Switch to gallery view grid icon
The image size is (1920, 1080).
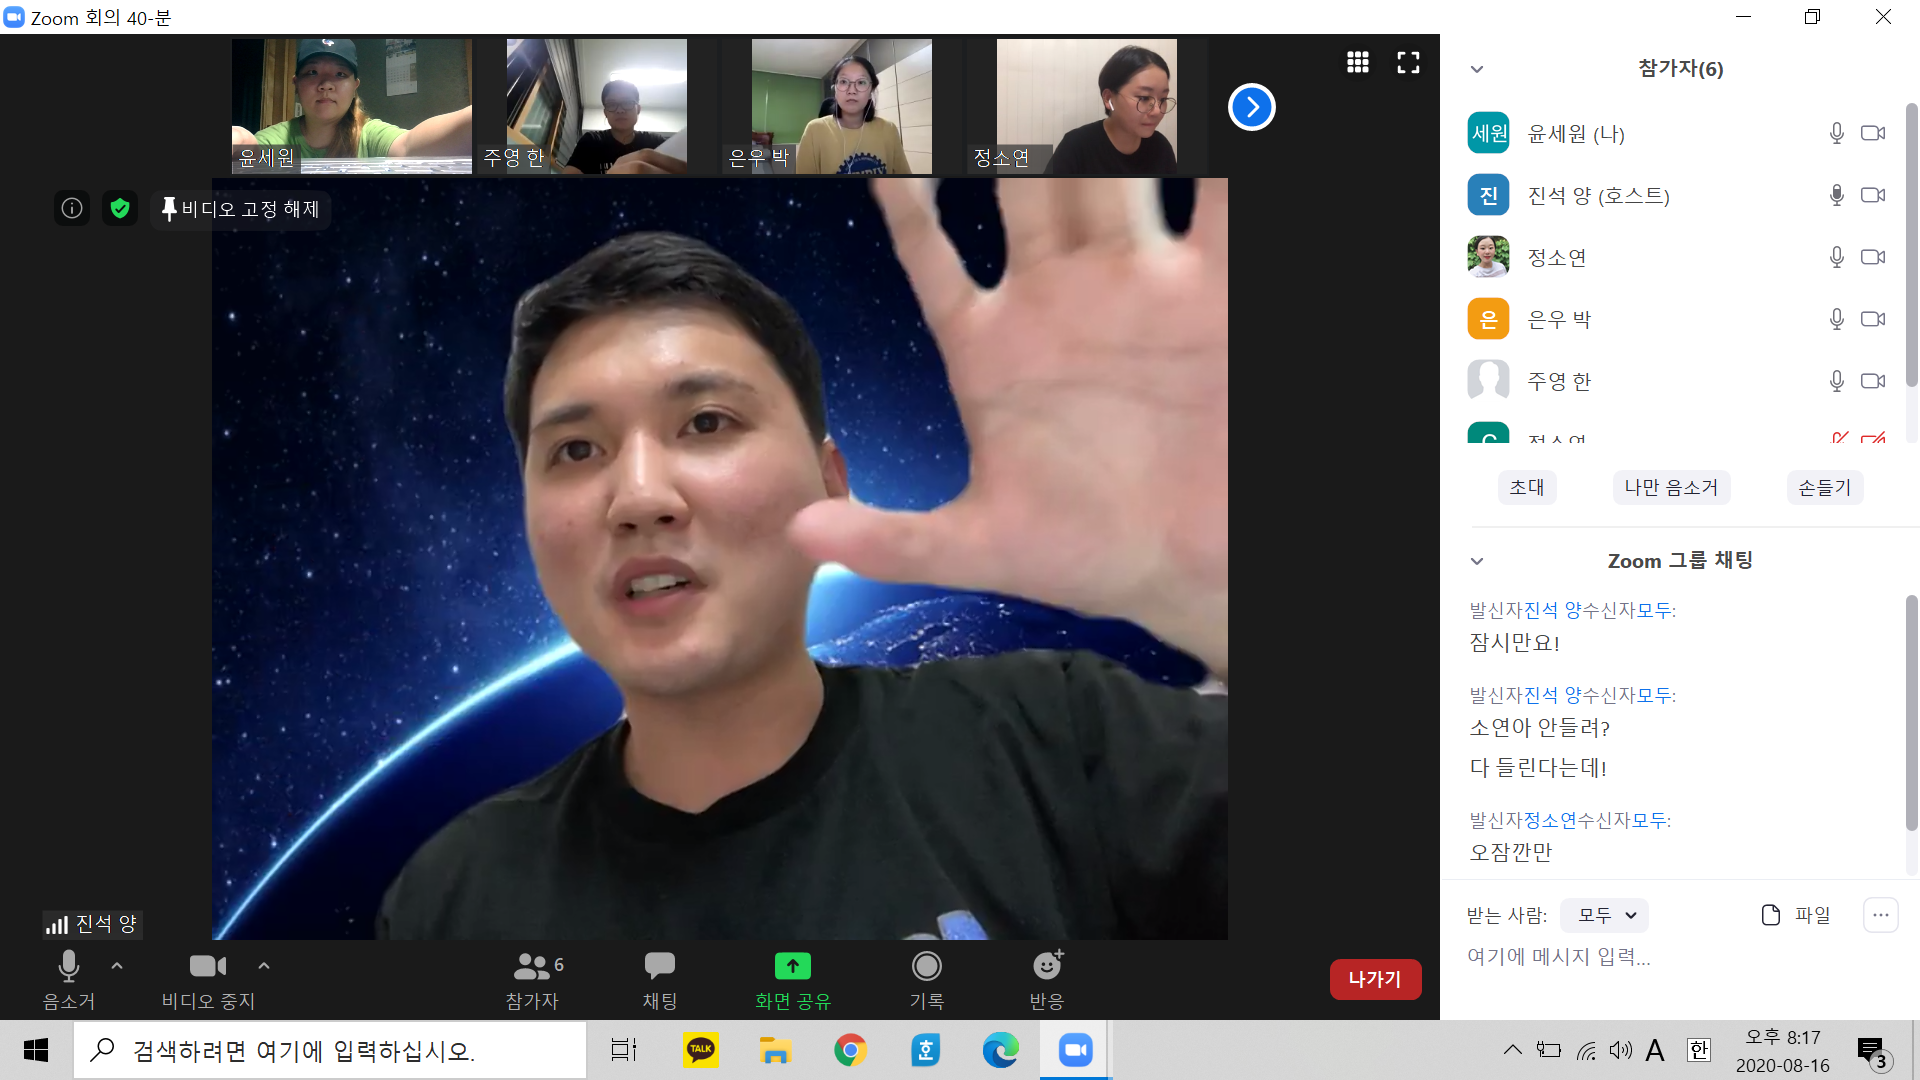tap(1358, 62)
